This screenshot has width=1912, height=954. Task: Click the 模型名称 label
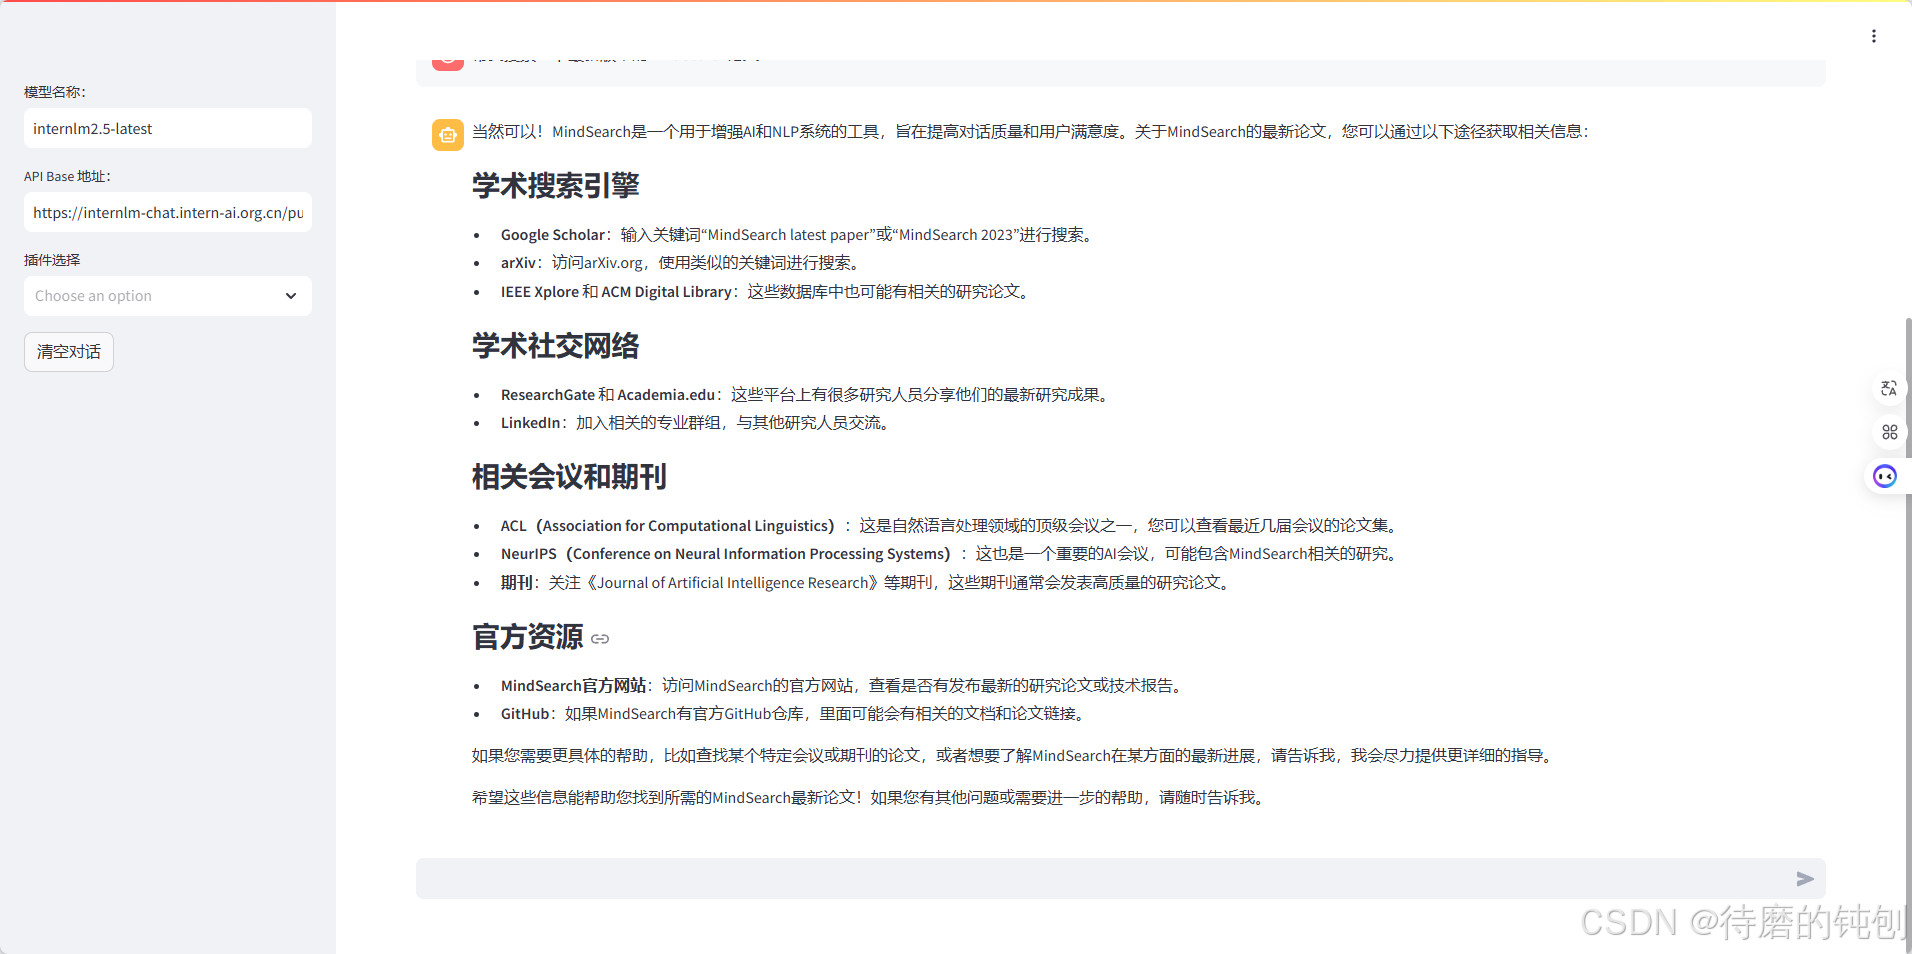pos(55,92)
